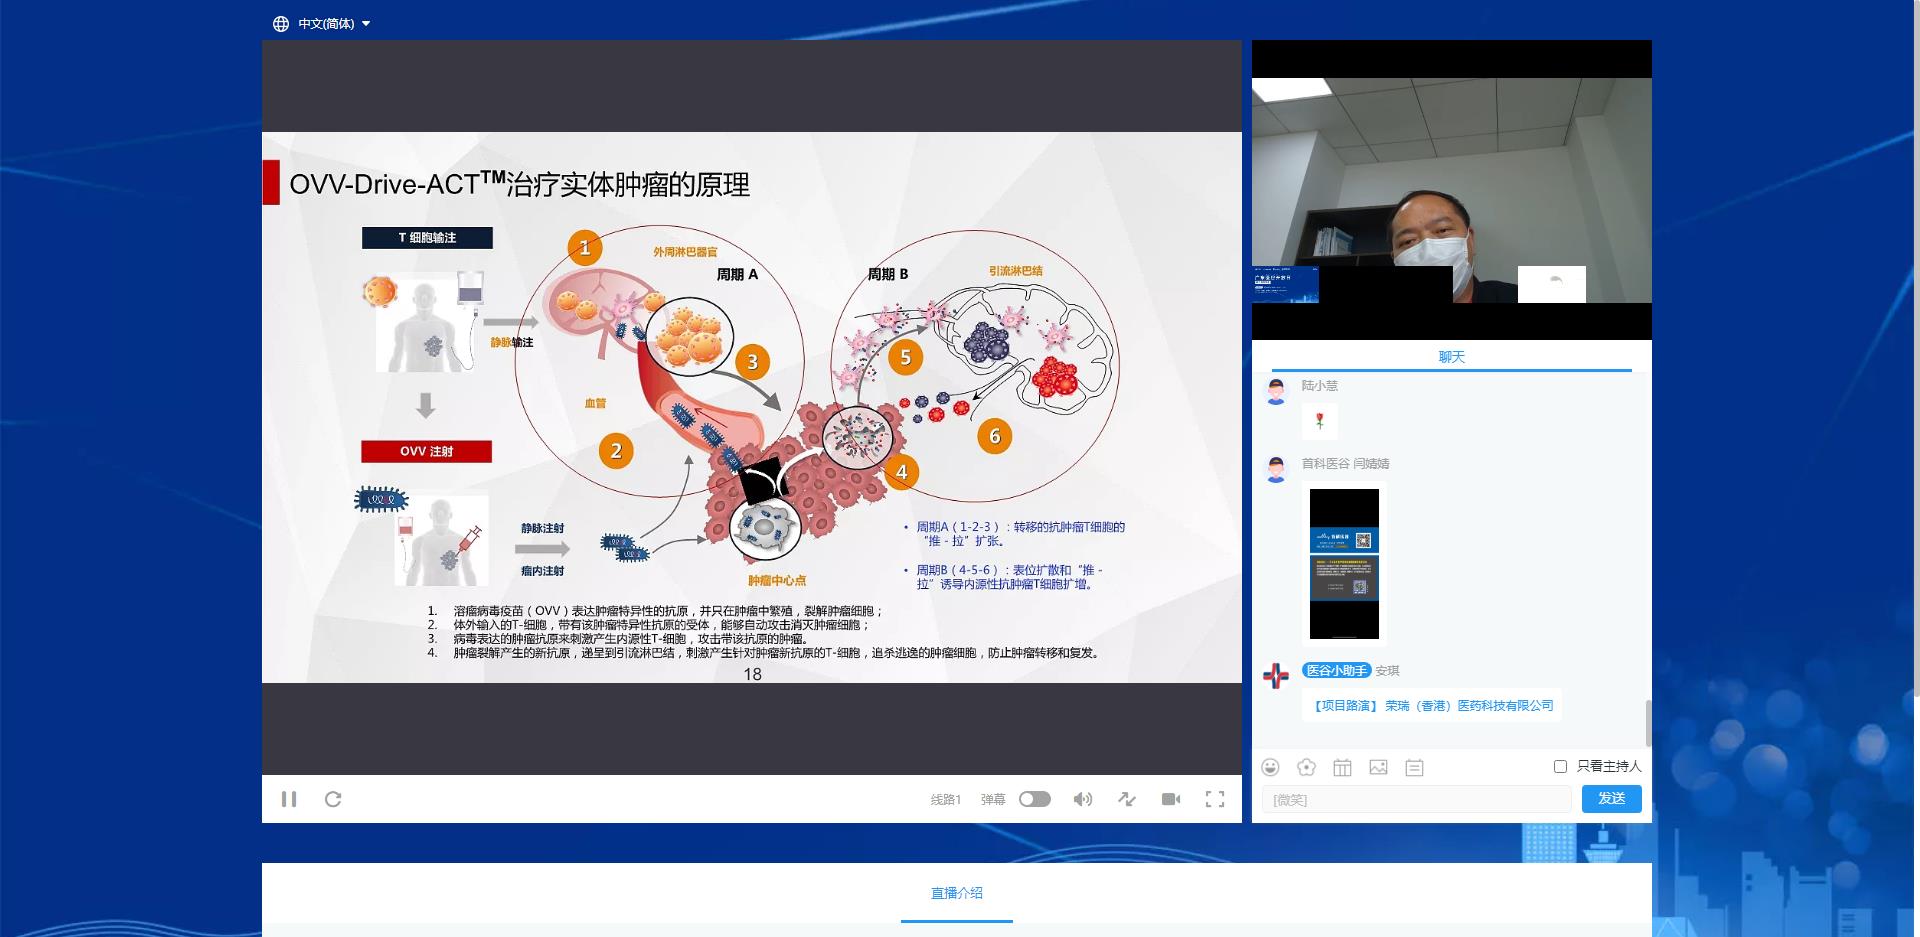Open the emoji picker in chat
This screenshot has height=937, width=1920.
[x=1270, y=767]
